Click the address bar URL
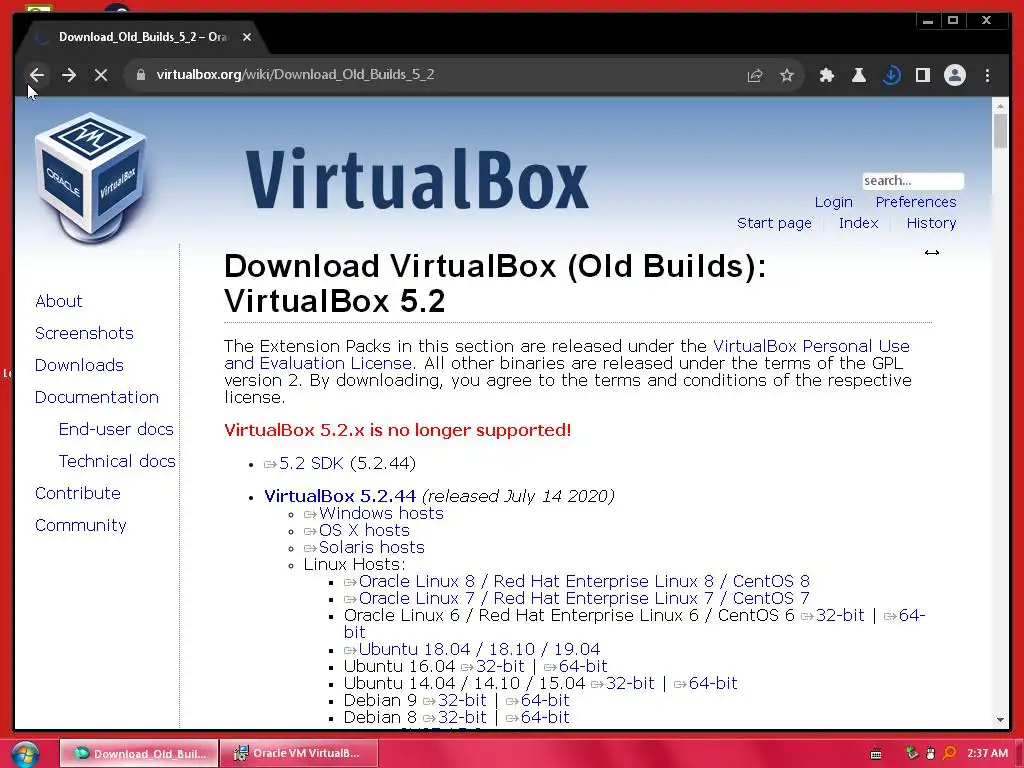This screenshot has height=768, width=1024. click(295, 74)
